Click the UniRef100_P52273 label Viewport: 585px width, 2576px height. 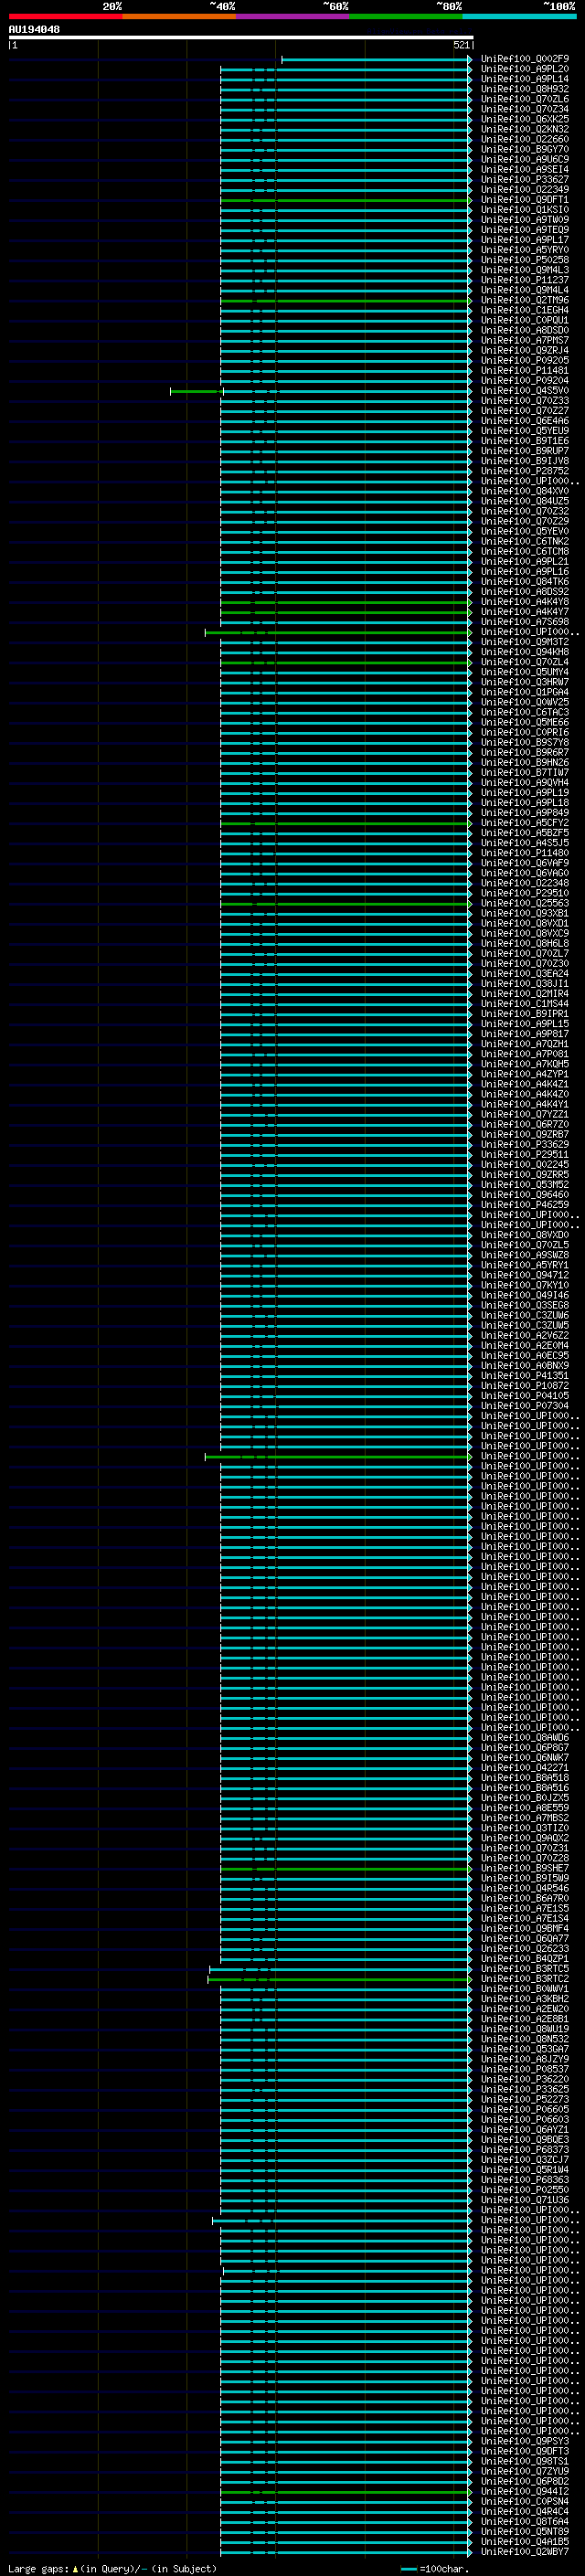[525, 2099]
